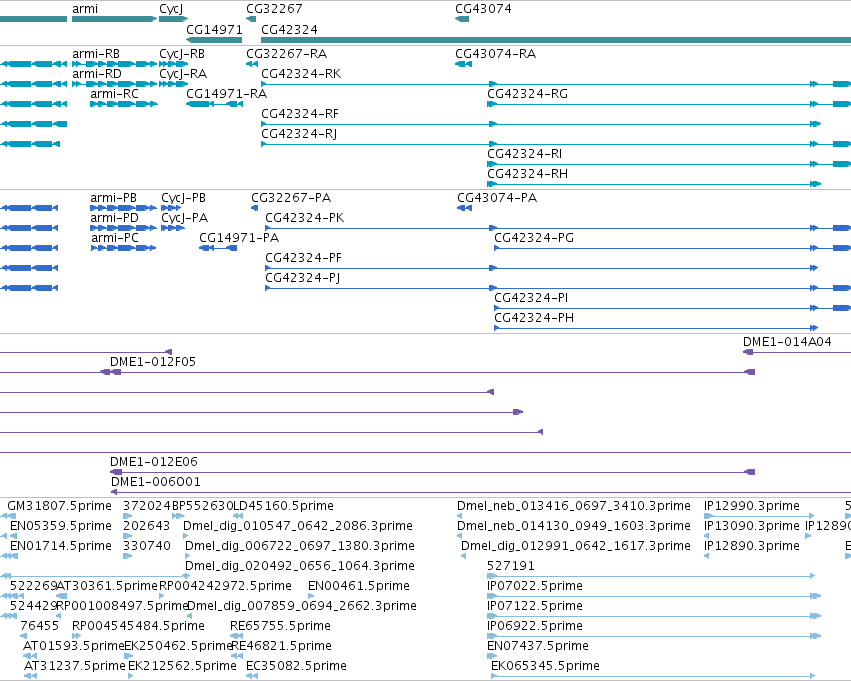Select protein CG32267-PA
Image resolution: width=851 pixels, height=681 pixels.
click(291, 198)
